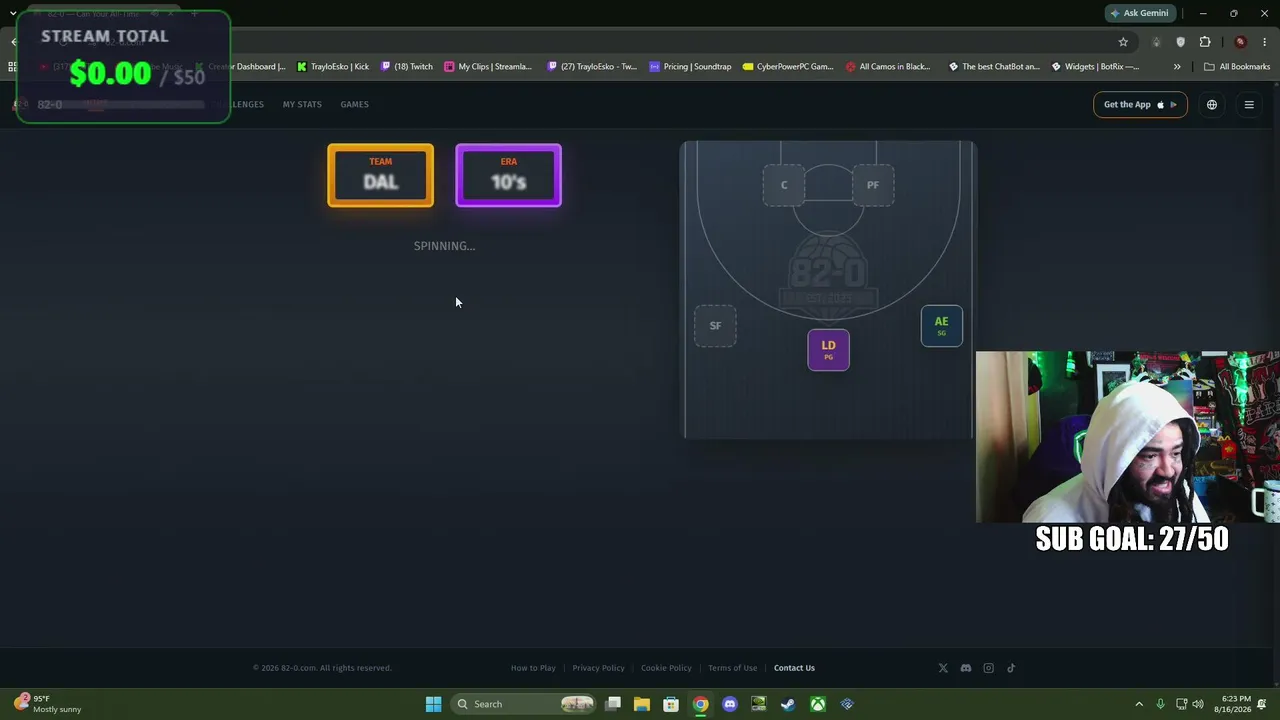Click the Get the App button
The image size is (1280, 720).
(x=1140, y=105)
